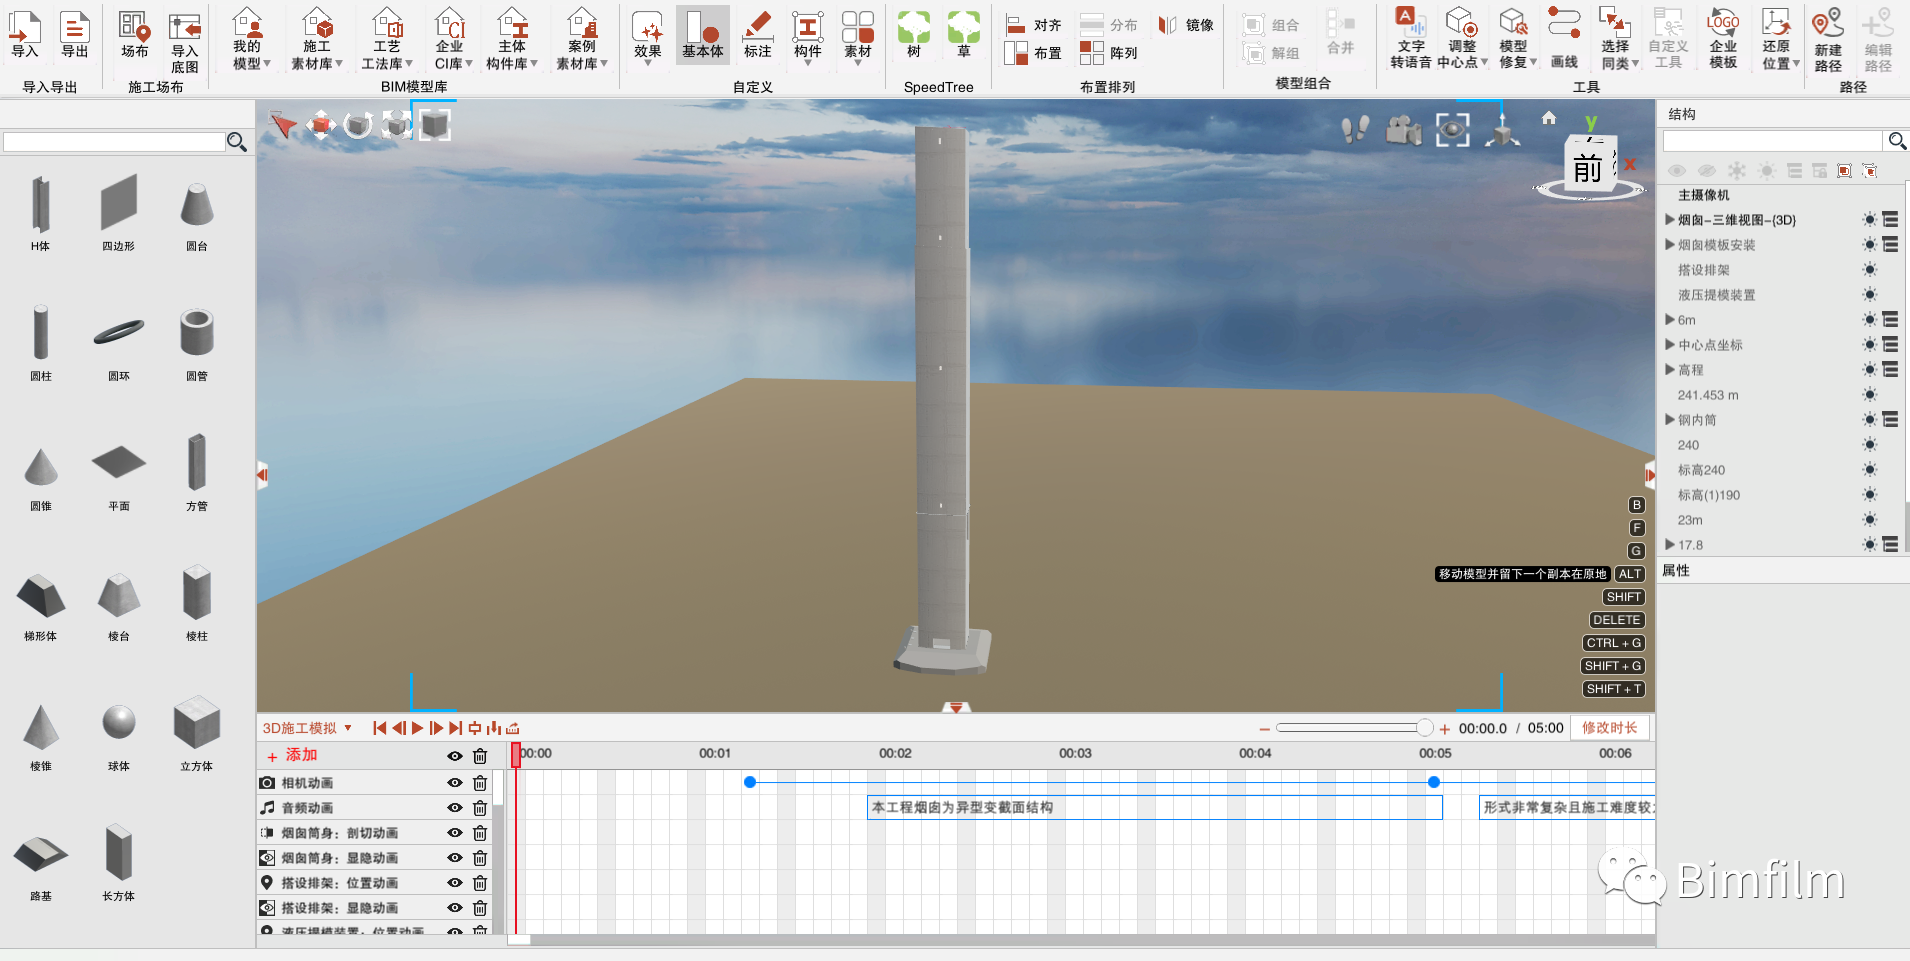This screenshot has width=1910, height=961.
Task: Expand the 6m tree node
Action: click(x=1669, y=319)
